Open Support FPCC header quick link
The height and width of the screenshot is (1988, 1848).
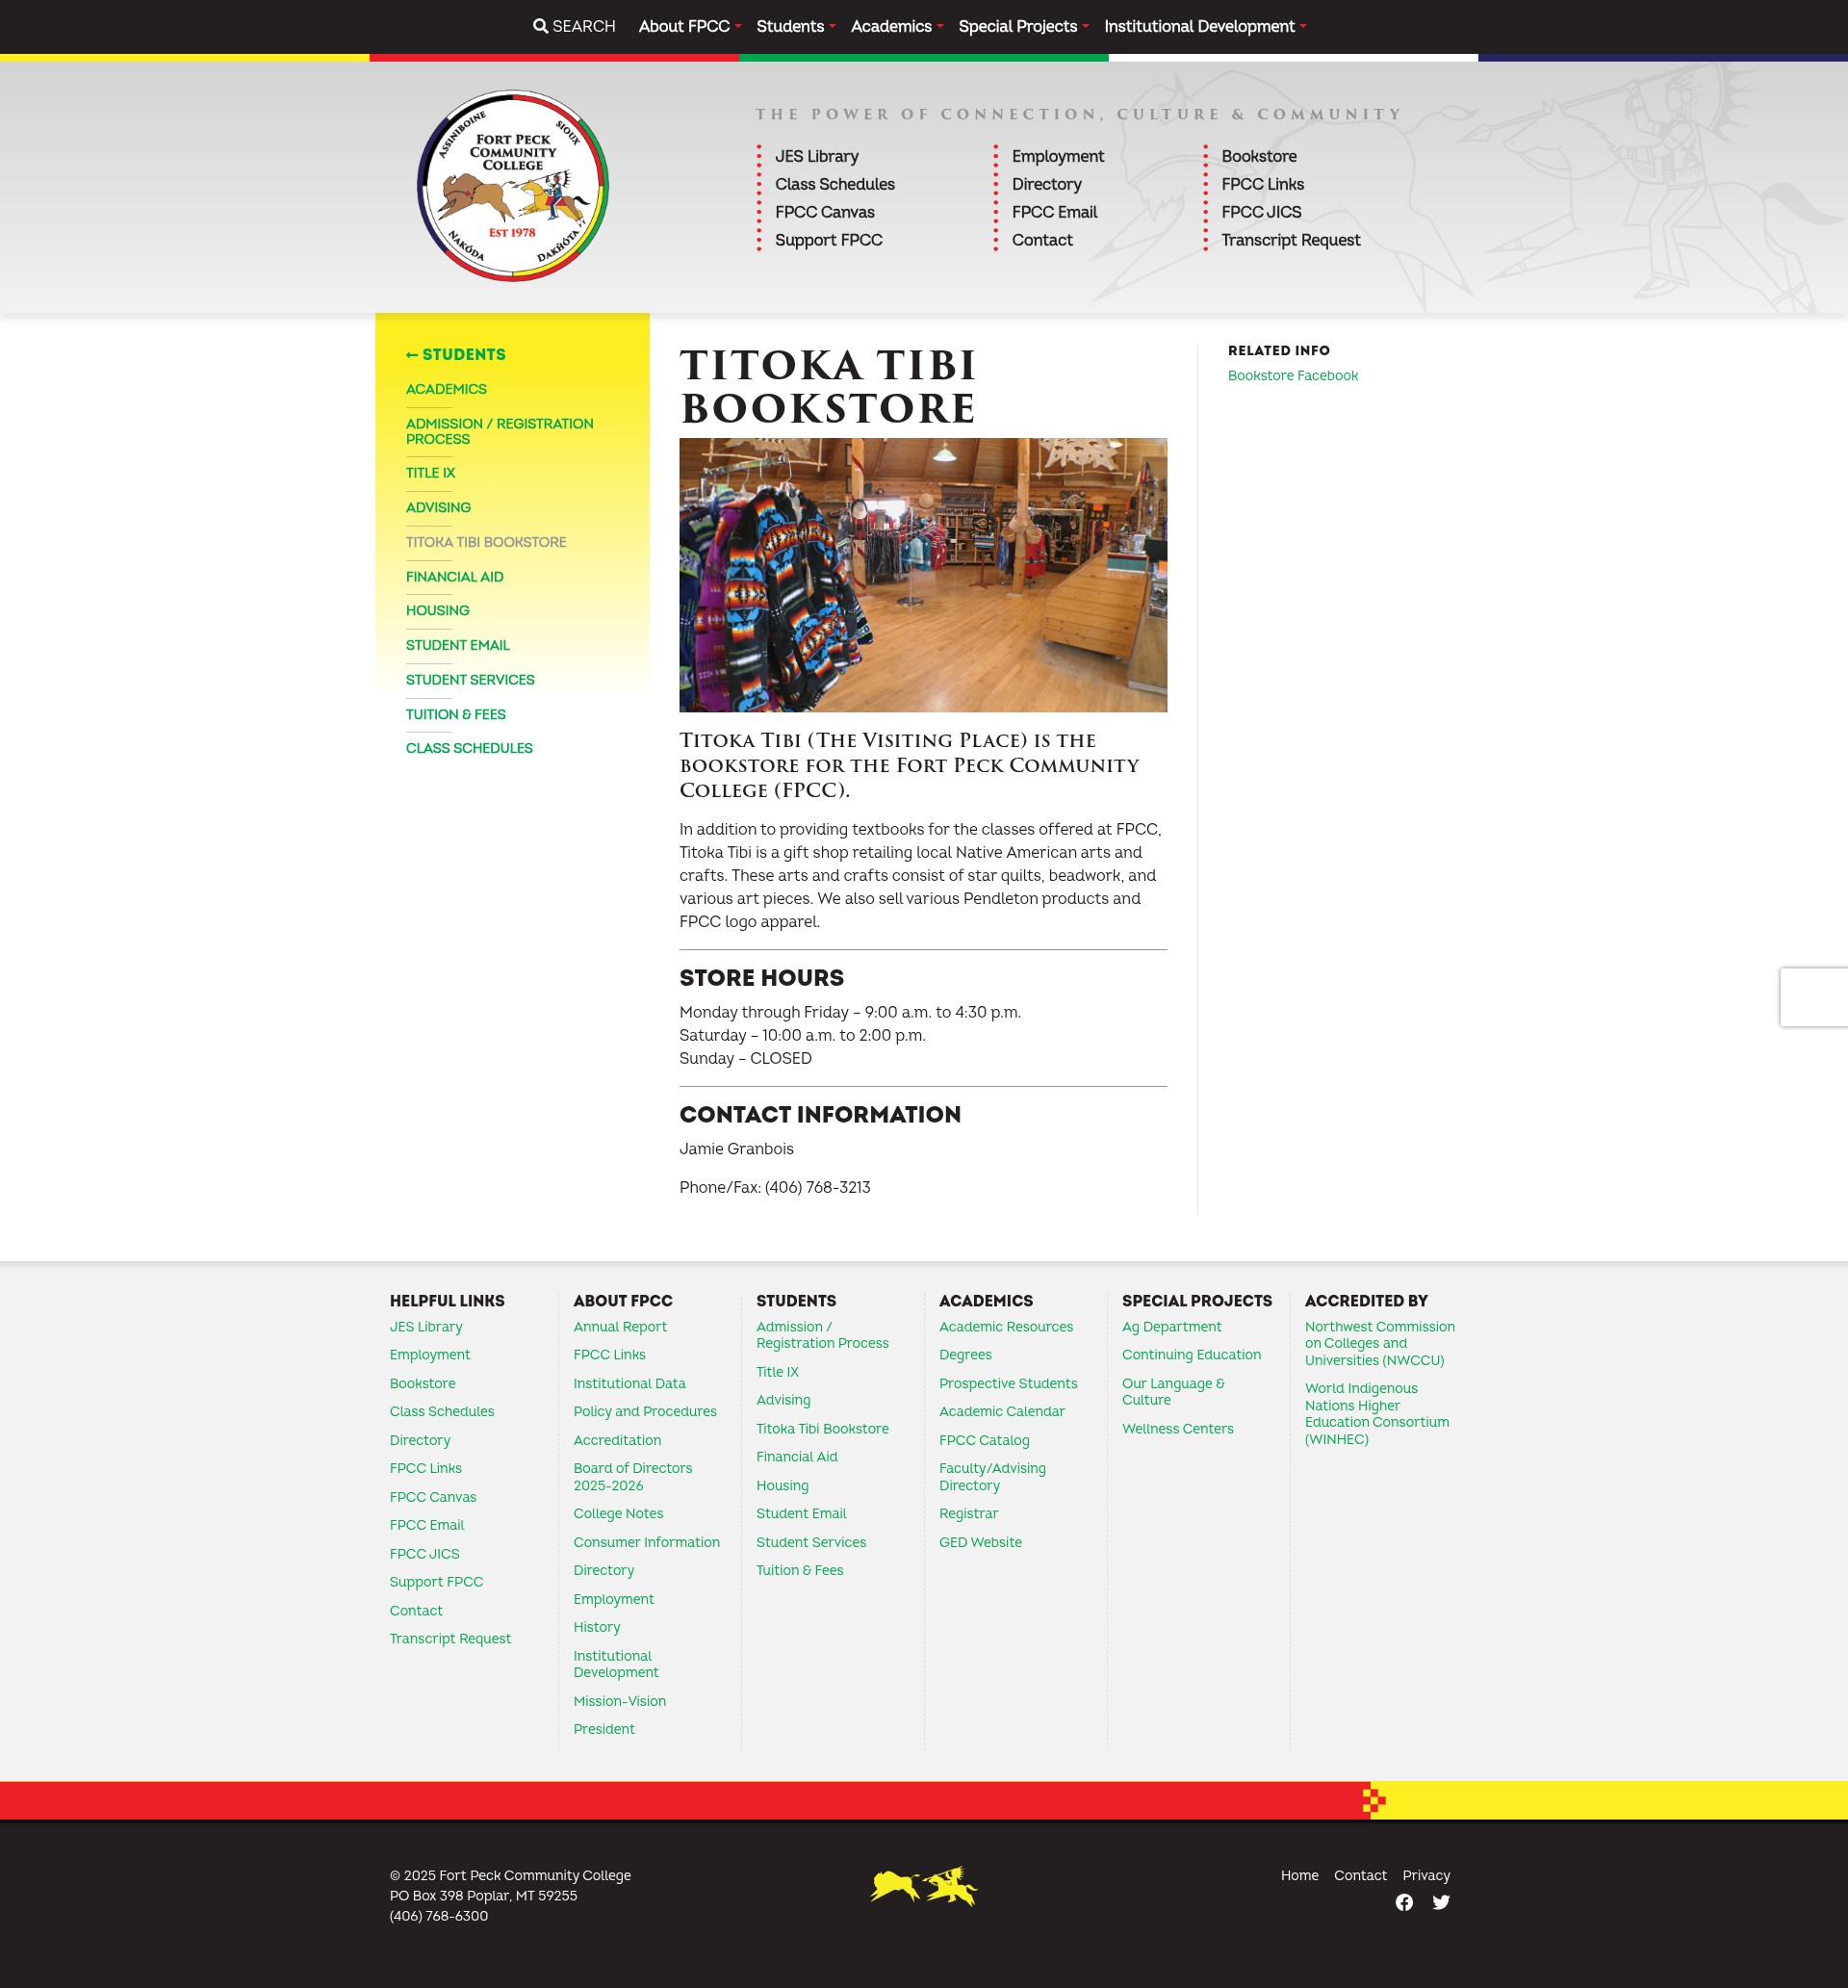(x=828, y=240)
